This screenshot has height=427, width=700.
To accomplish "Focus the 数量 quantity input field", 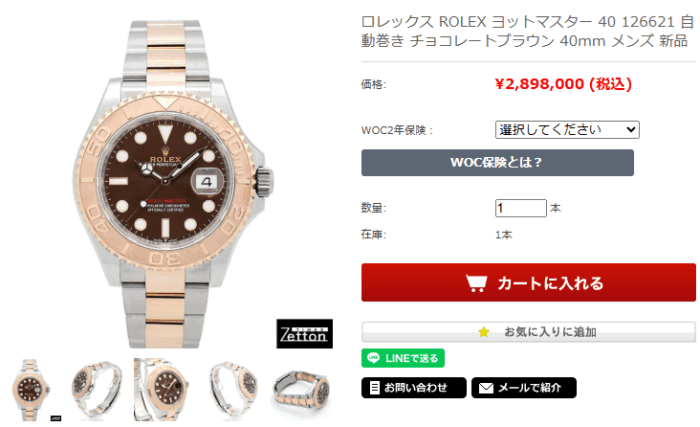I will tap(521, 208).
